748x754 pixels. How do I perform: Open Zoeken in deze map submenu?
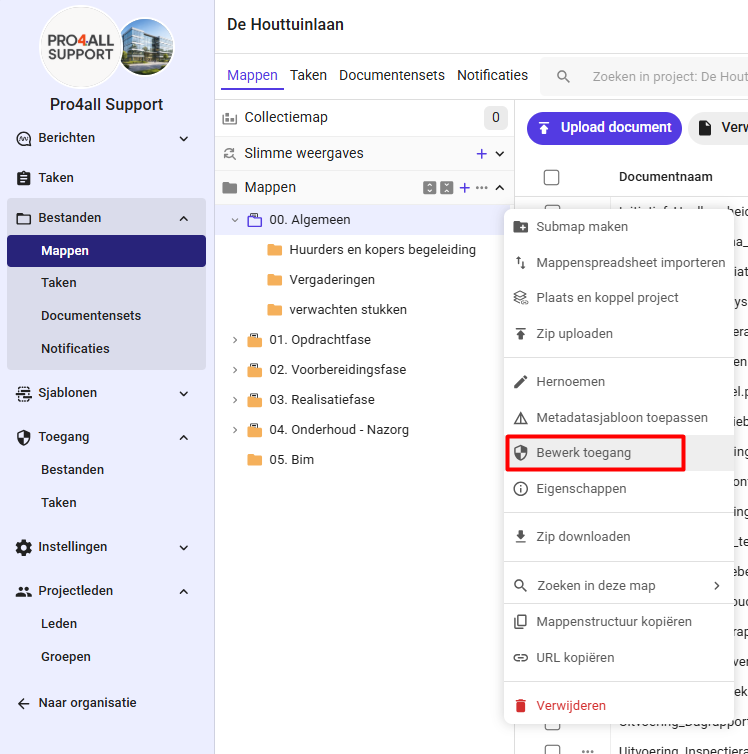619,586
